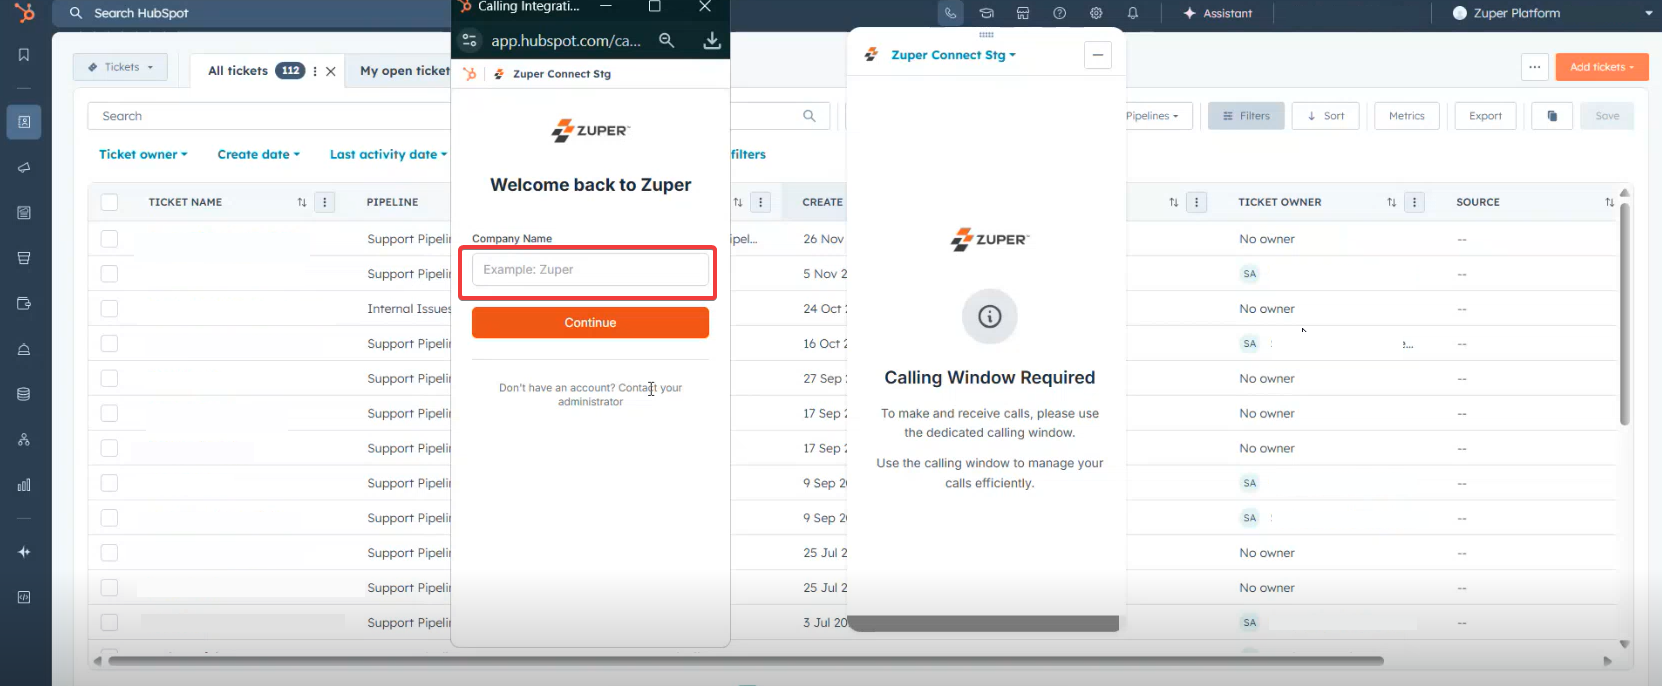The width and height of the screenshot is (1662, 686).
Task: Open the Service bell sidebar icon
Action: coord(24,349)
